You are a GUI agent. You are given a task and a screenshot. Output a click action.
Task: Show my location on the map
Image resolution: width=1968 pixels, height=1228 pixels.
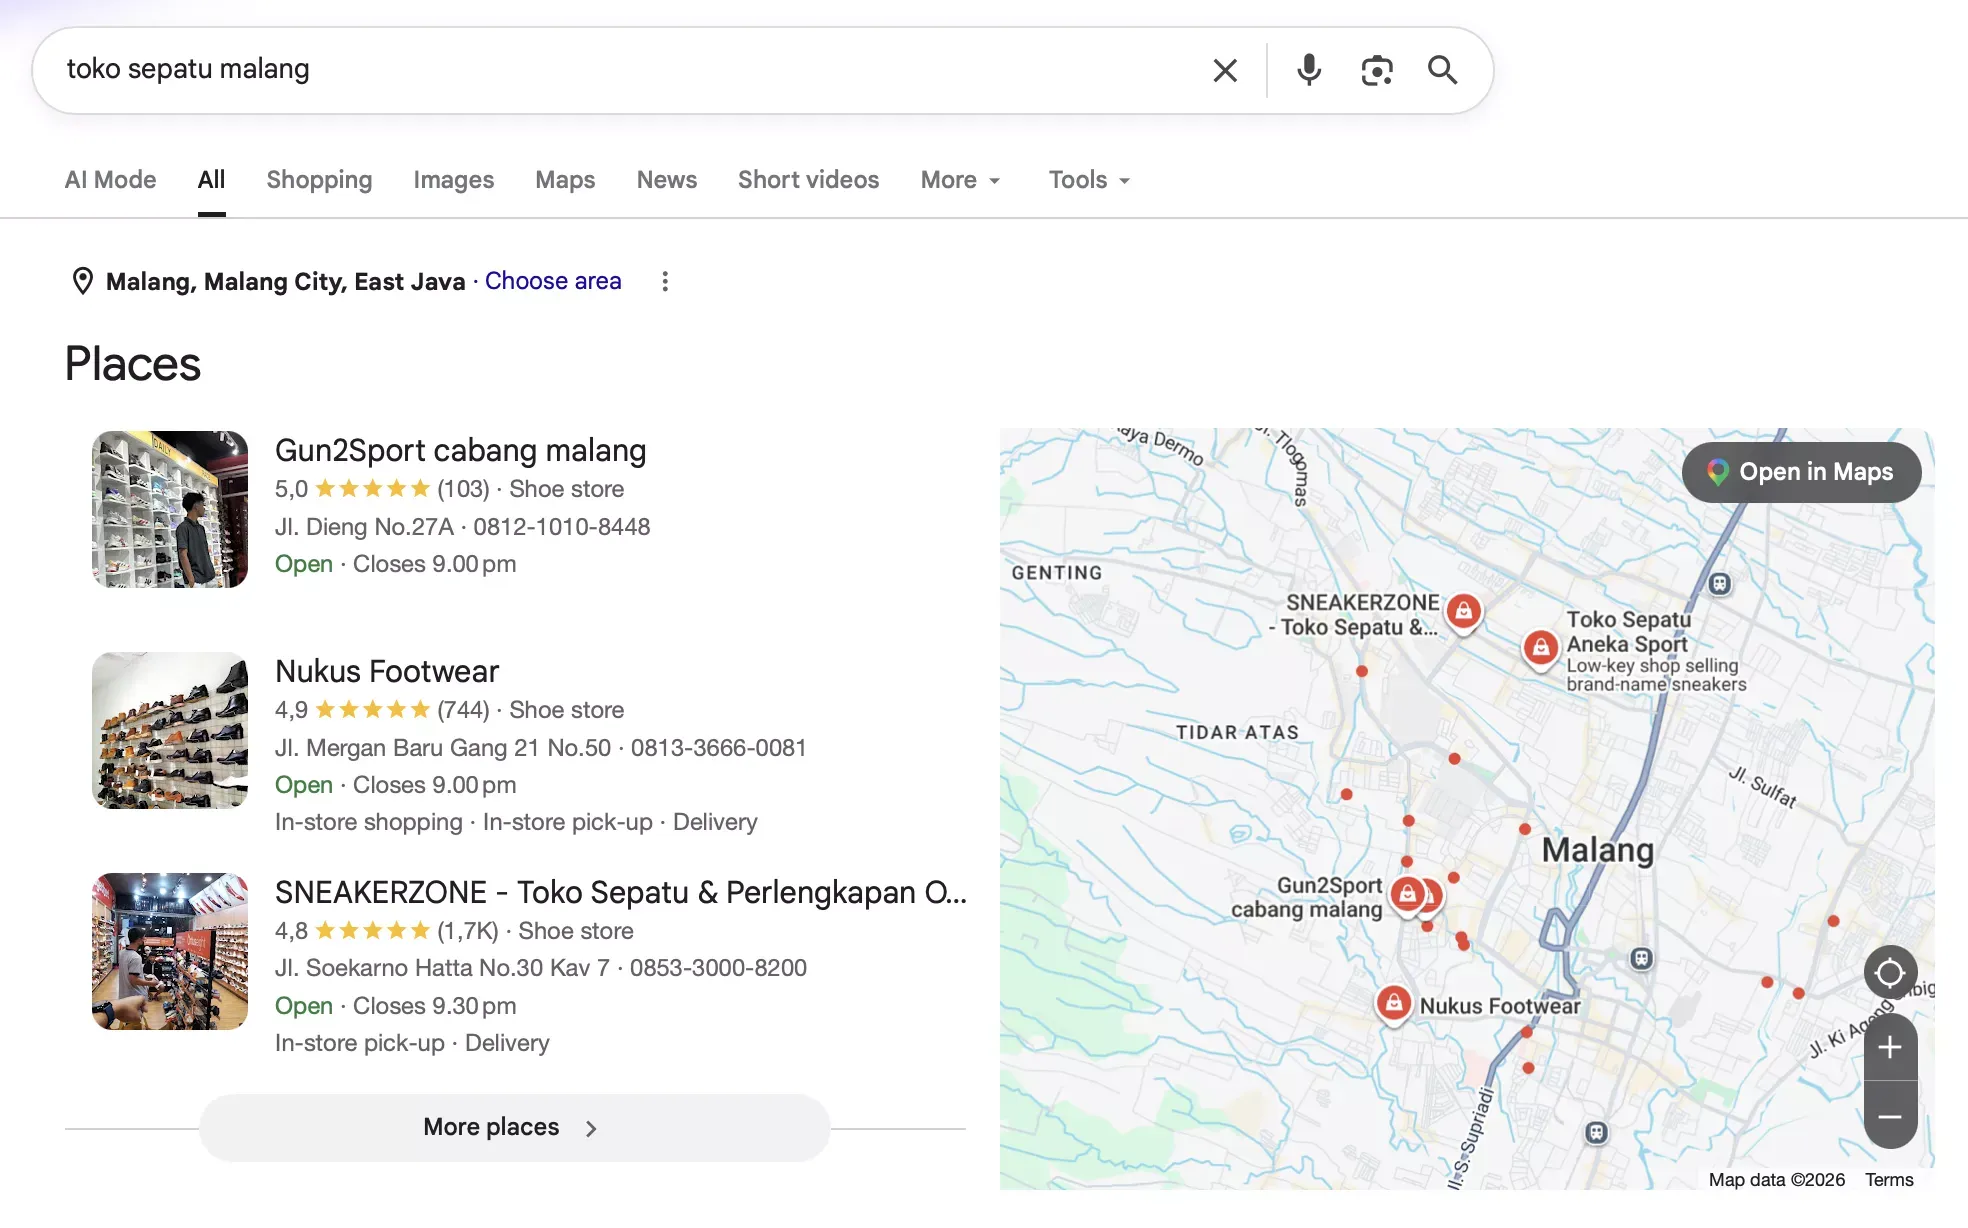point(1890,972)
